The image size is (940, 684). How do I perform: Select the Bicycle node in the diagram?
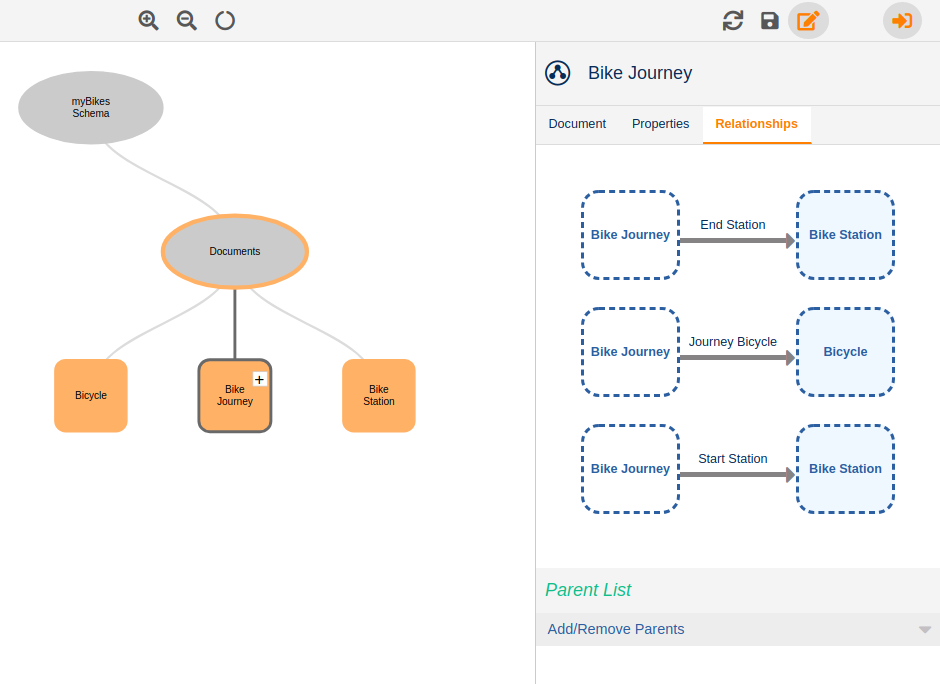pos(90,395)
